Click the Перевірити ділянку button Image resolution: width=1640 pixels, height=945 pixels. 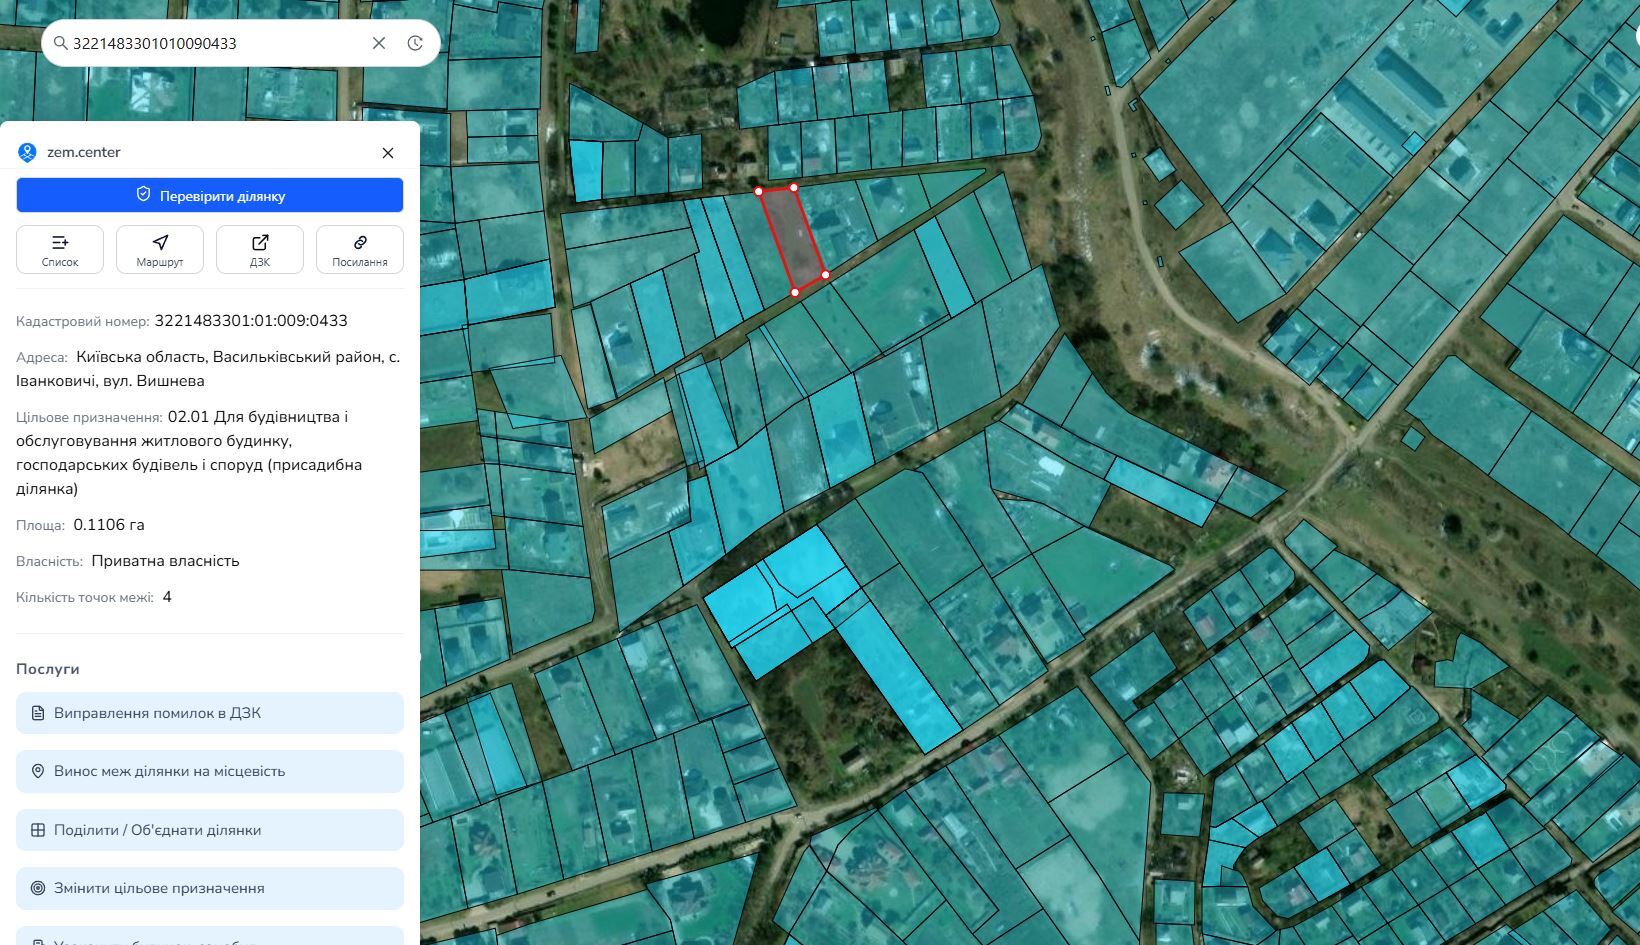coord(210,195)
